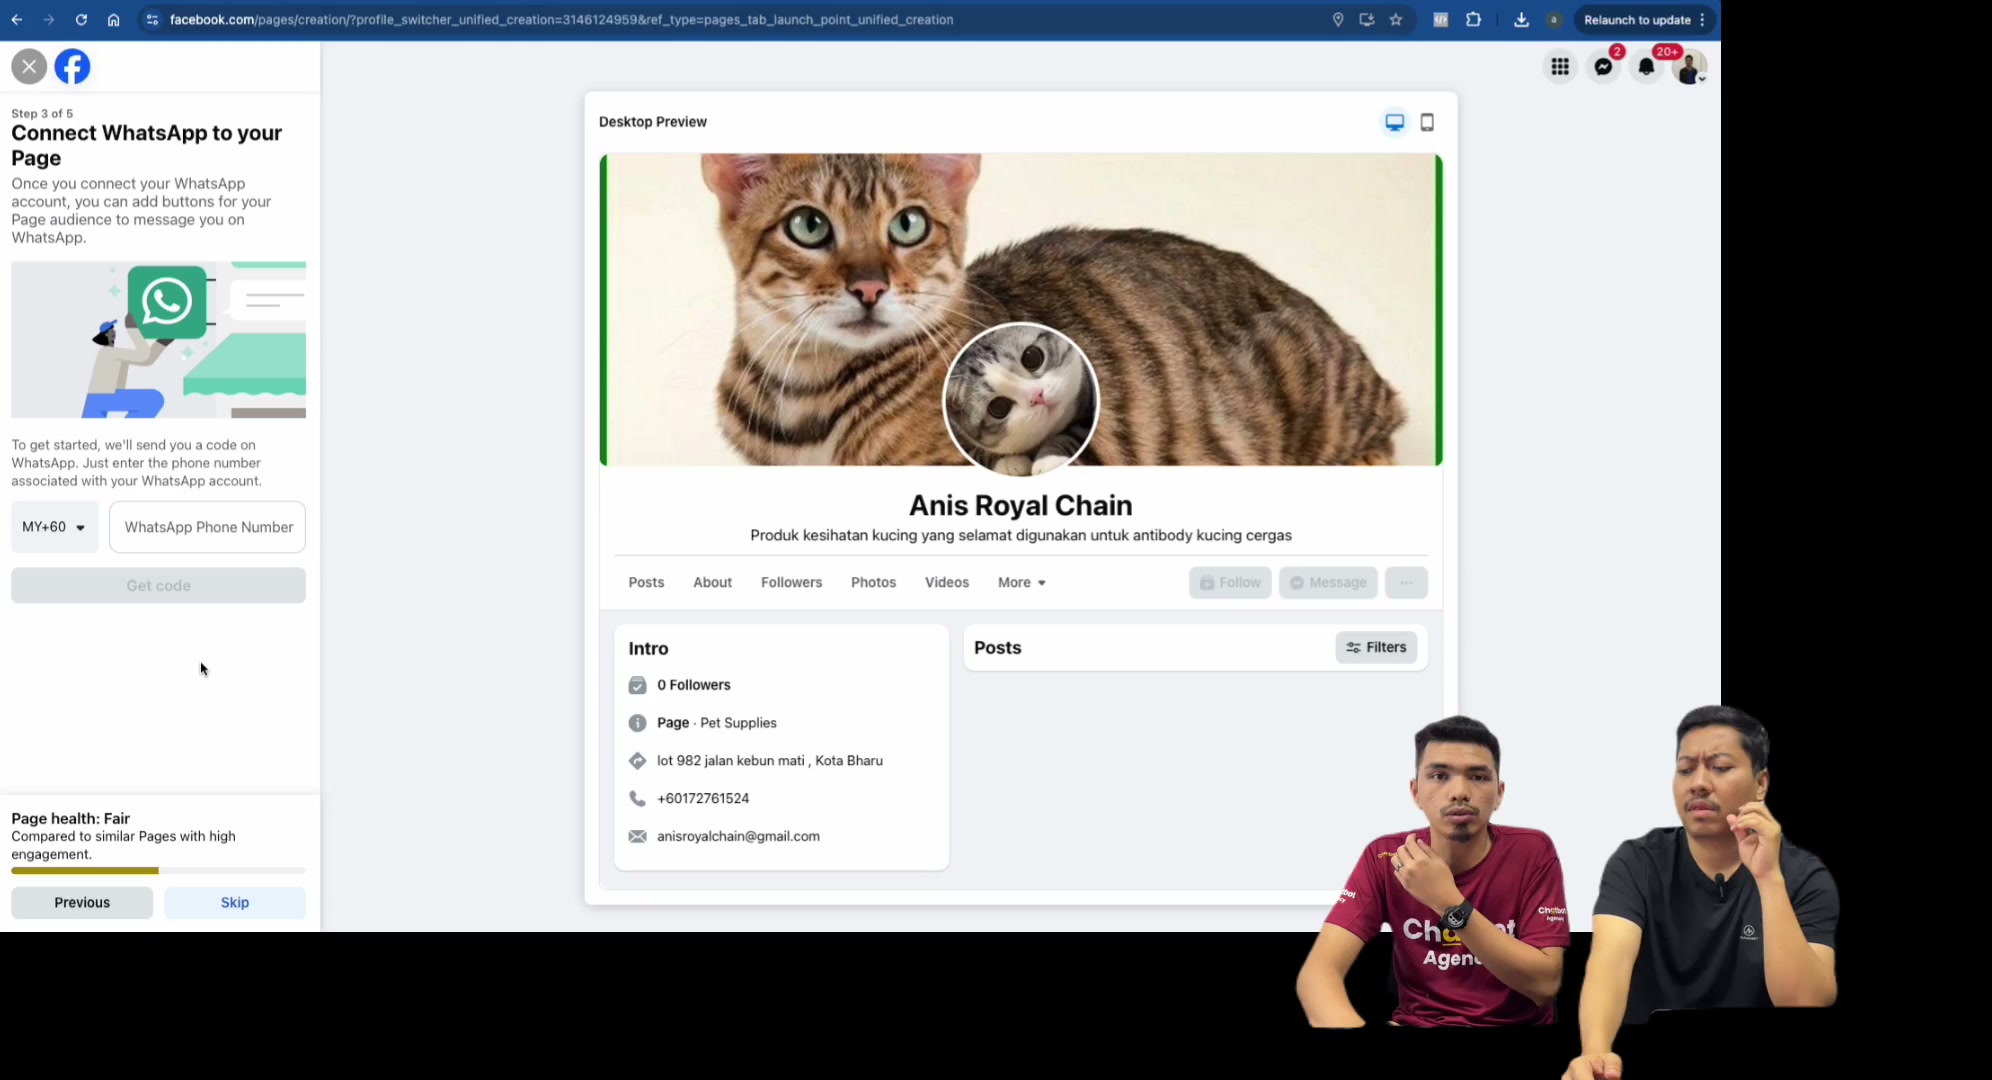Image resolution: width=1992 pixels, height=1080 pixels.
Task: Click the three-dots button in preview
Action: click(x=1406, y=583)
